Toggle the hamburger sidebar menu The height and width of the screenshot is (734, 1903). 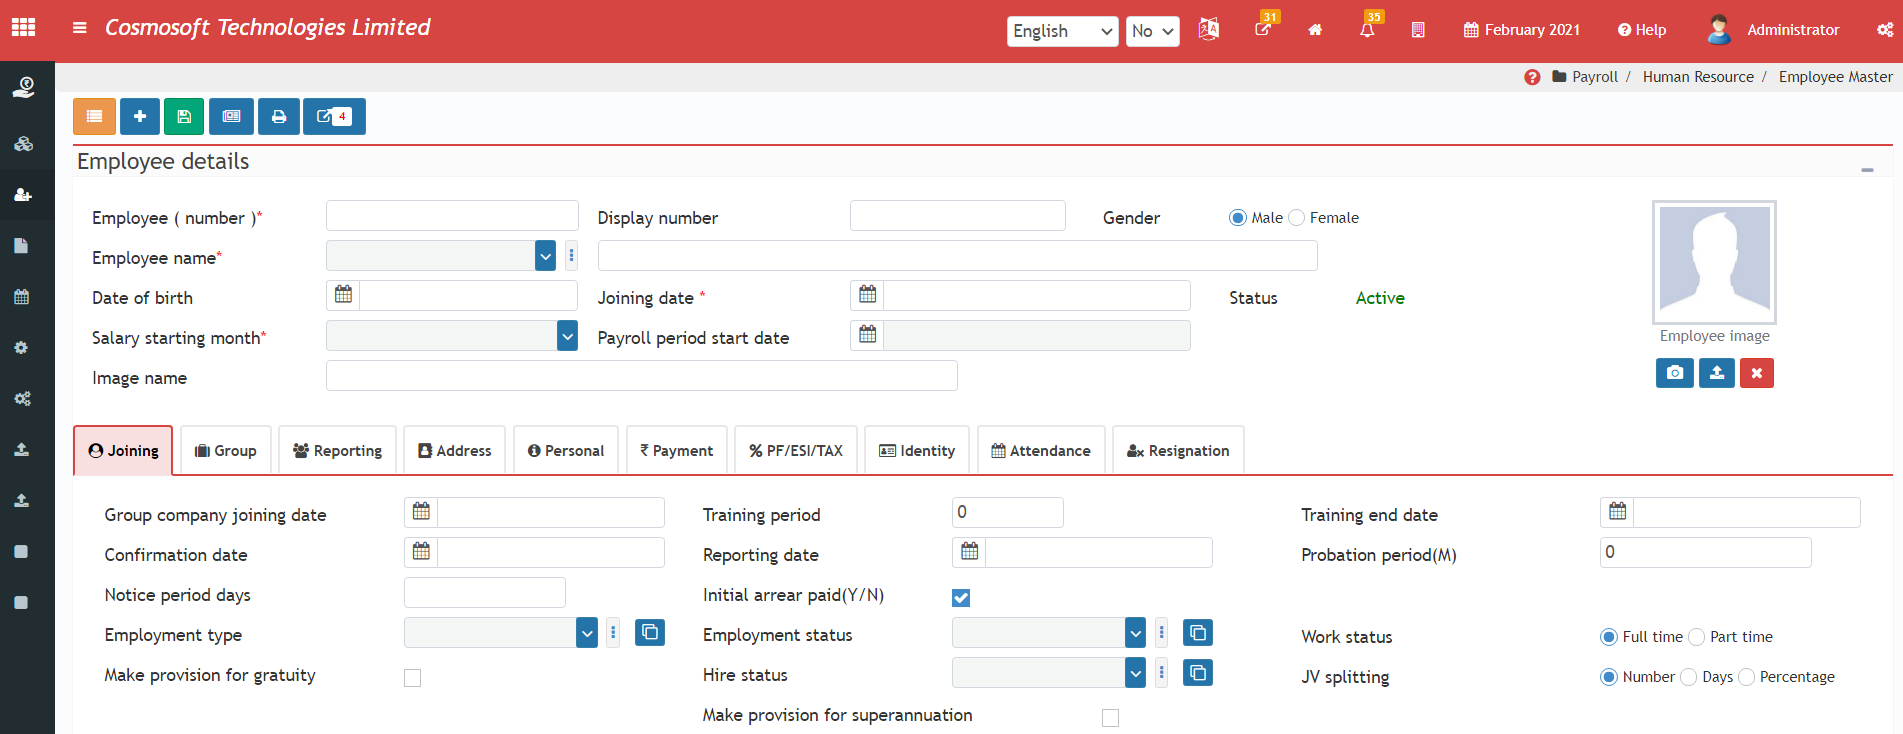[80, 28]
